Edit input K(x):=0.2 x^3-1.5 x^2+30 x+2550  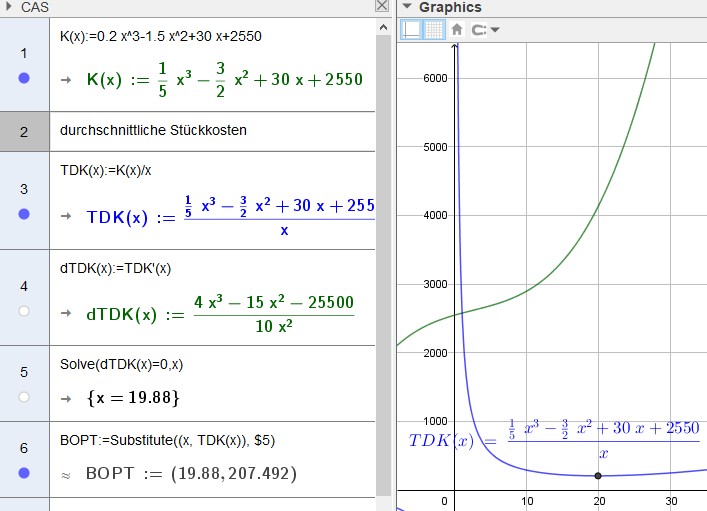point(161,36)
